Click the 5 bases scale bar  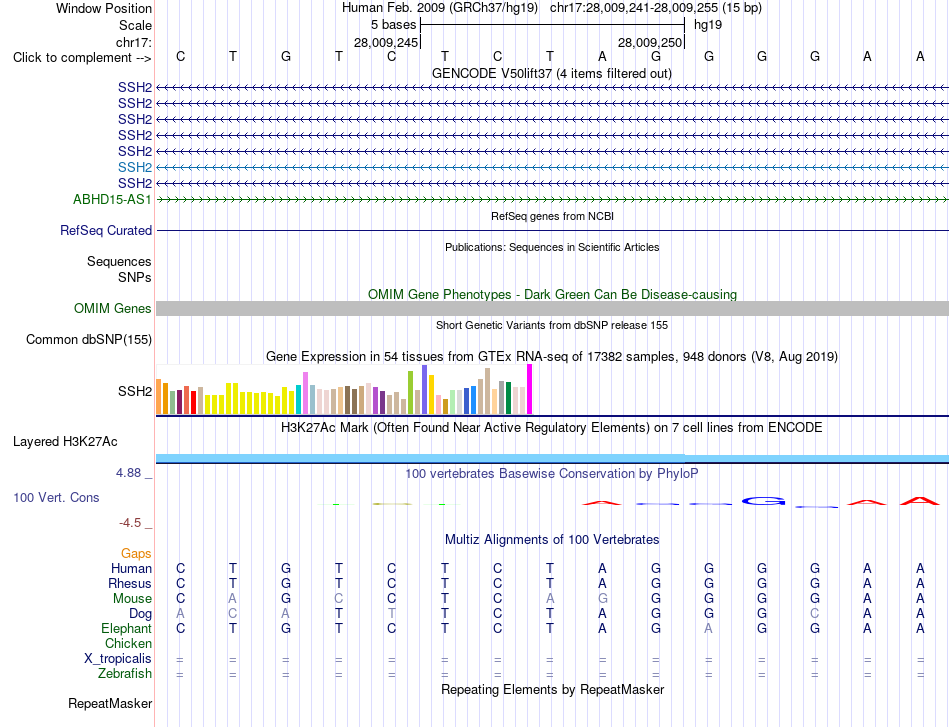click(552, 25)
